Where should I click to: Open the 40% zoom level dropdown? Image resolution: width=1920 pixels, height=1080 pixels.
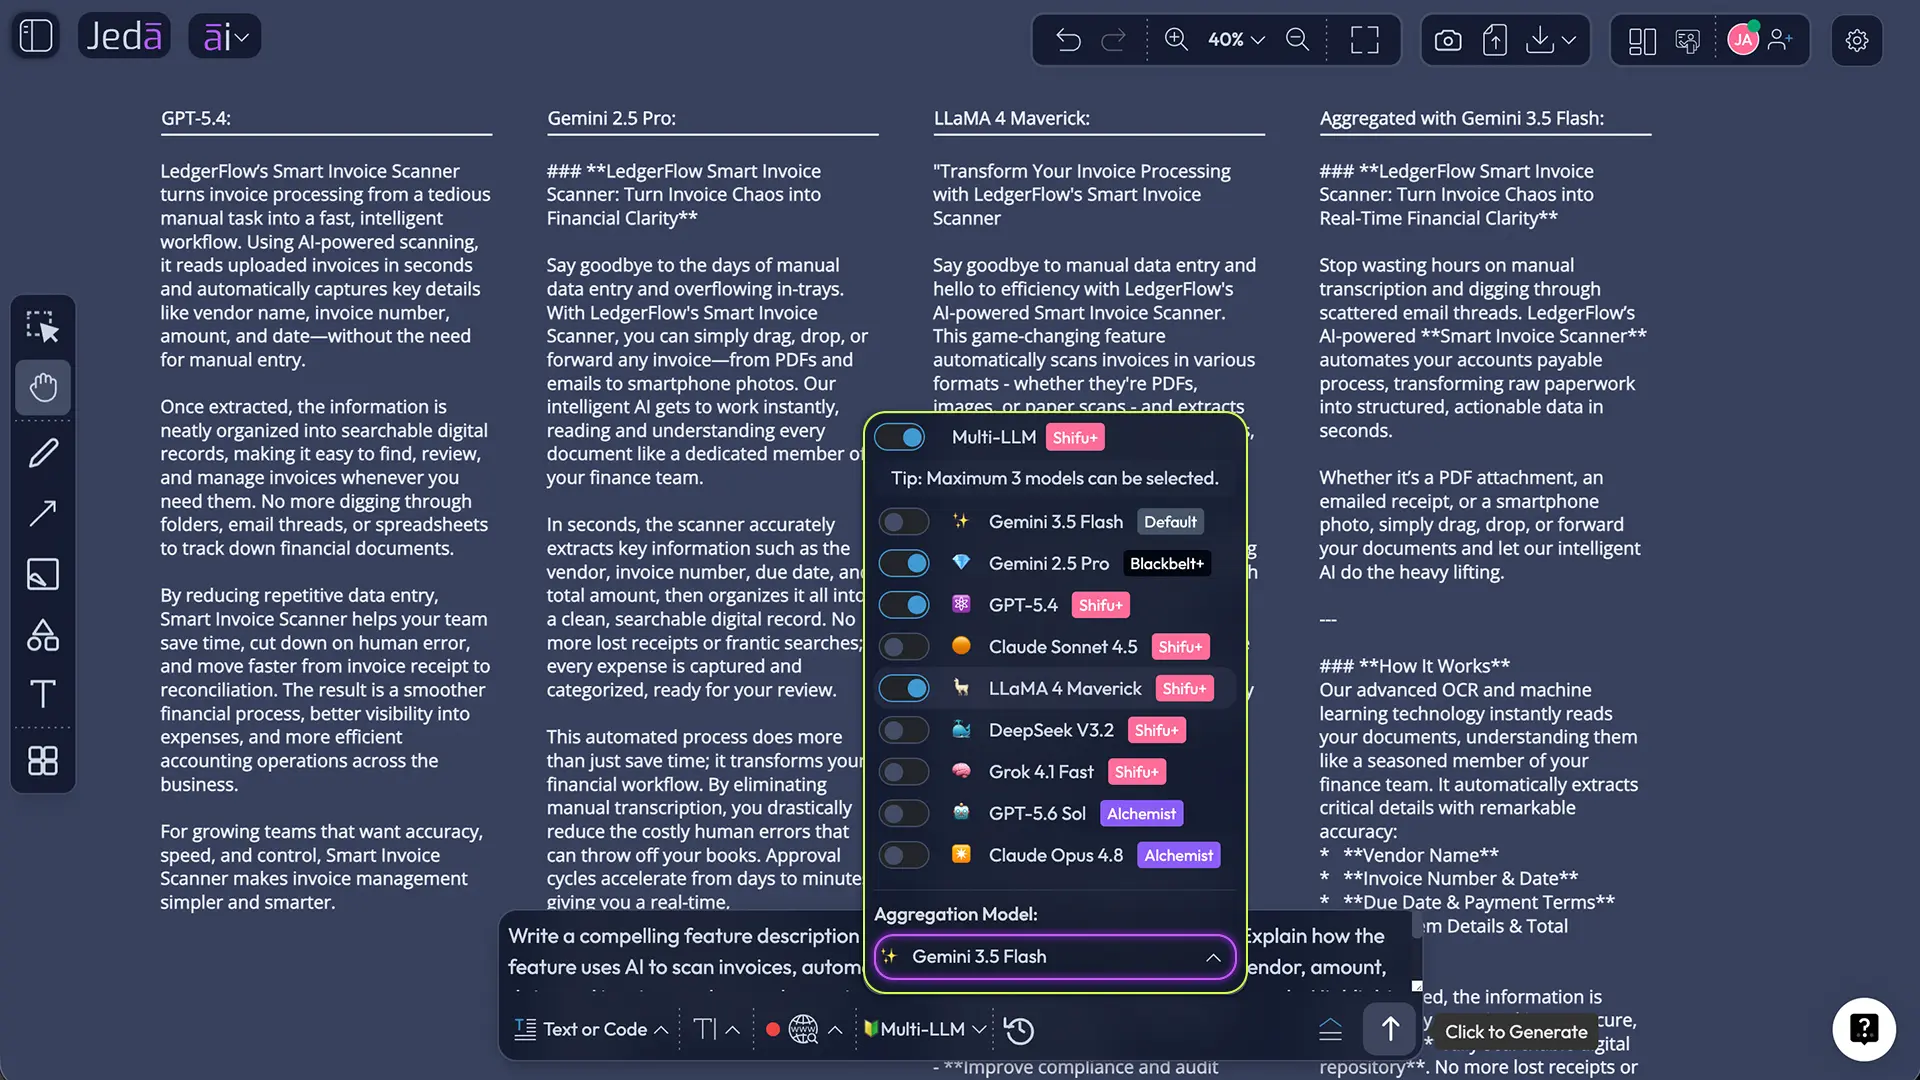[1236, 40]
